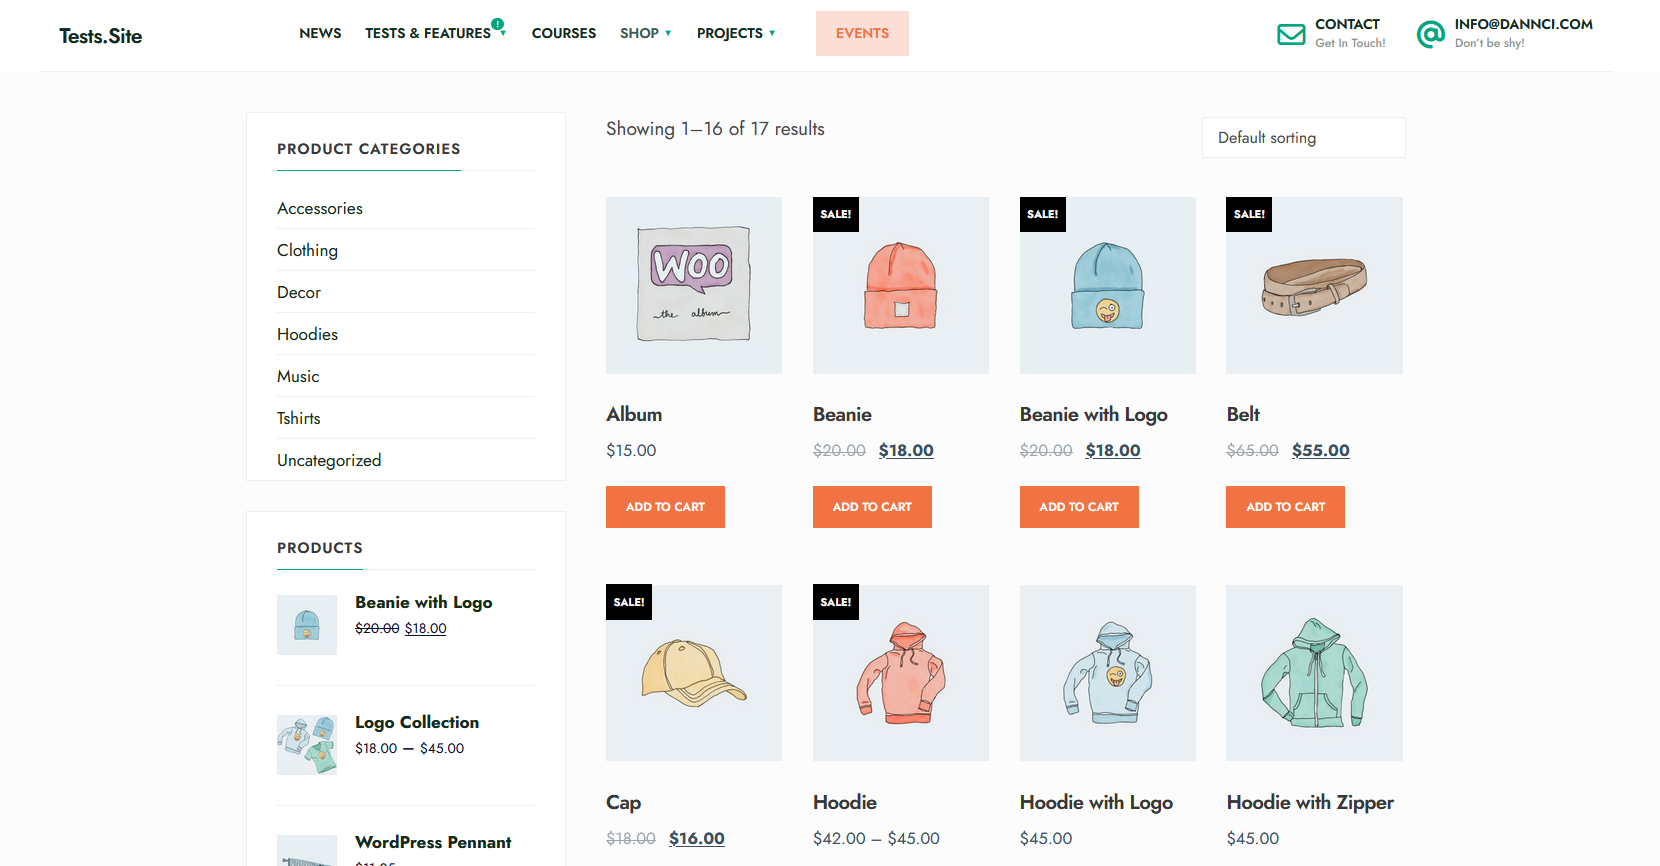Open the Default sorting dropdown
The image size is (1660, 866).
[x=1304, y=138]
